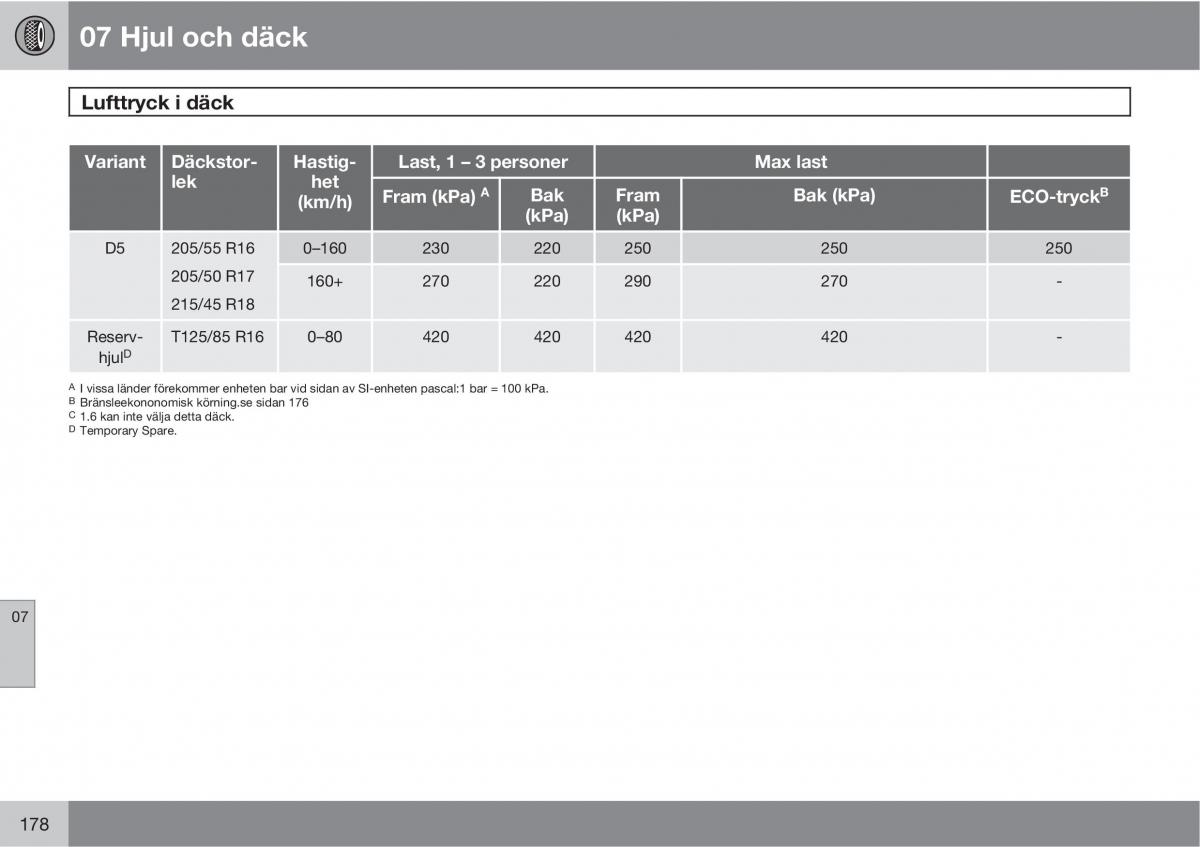Click the 'Max last' header cell

pos(791,162)
